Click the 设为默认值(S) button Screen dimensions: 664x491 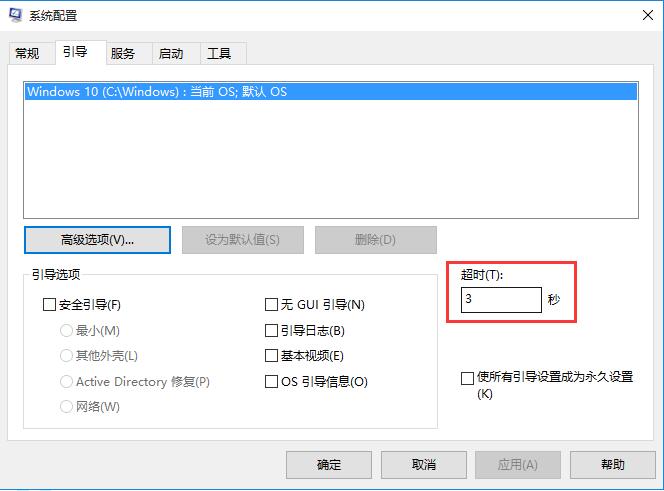point(243,240)
